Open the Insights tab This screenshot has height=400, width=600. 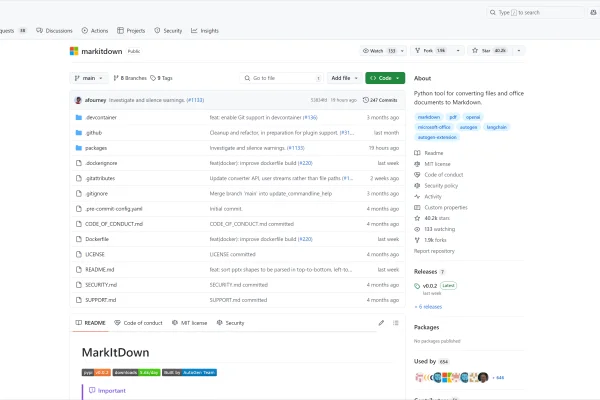coord(205,31)
